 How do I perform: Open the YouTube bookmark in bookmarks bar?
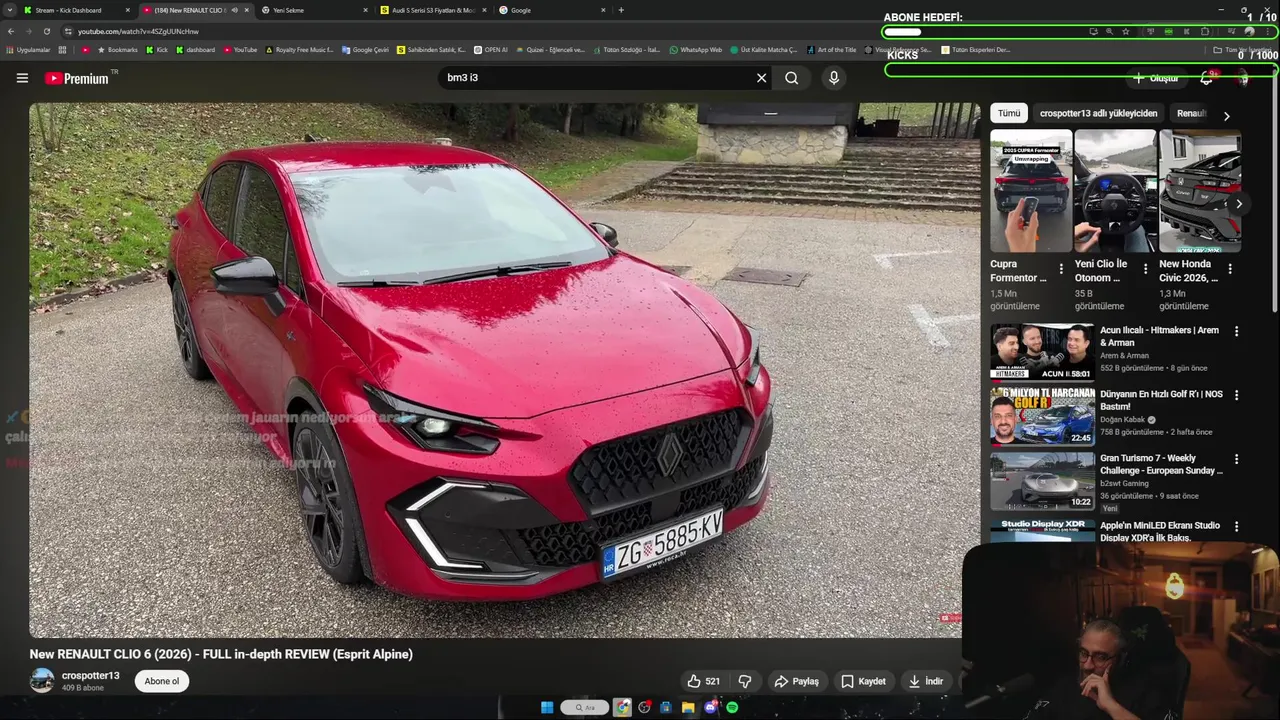point(240,49)
